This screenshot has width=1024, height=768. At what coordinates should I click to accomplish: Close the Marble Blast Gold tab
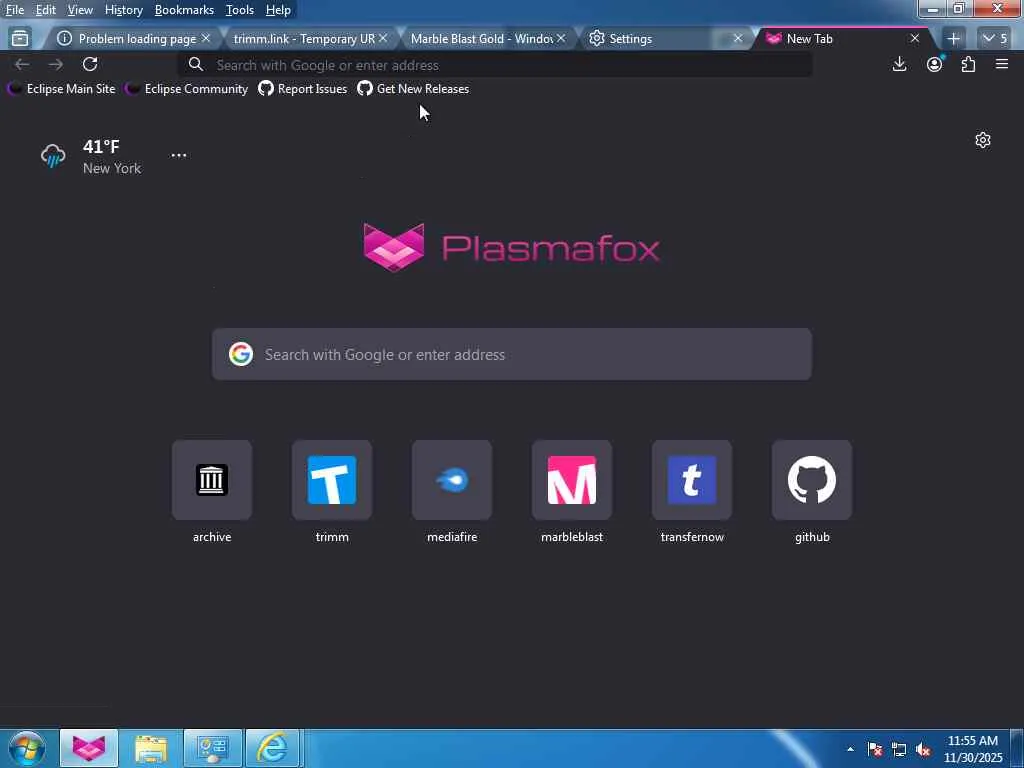[x=561, y=39]
